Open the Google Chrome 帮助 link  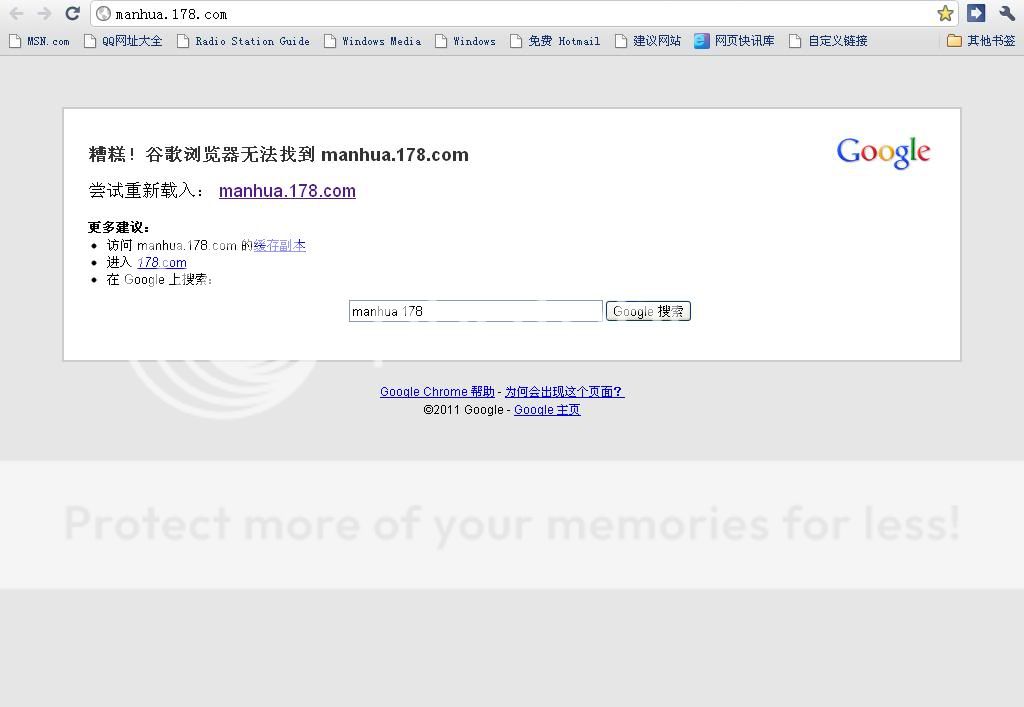pyautogui.click(x=438, y=392)
